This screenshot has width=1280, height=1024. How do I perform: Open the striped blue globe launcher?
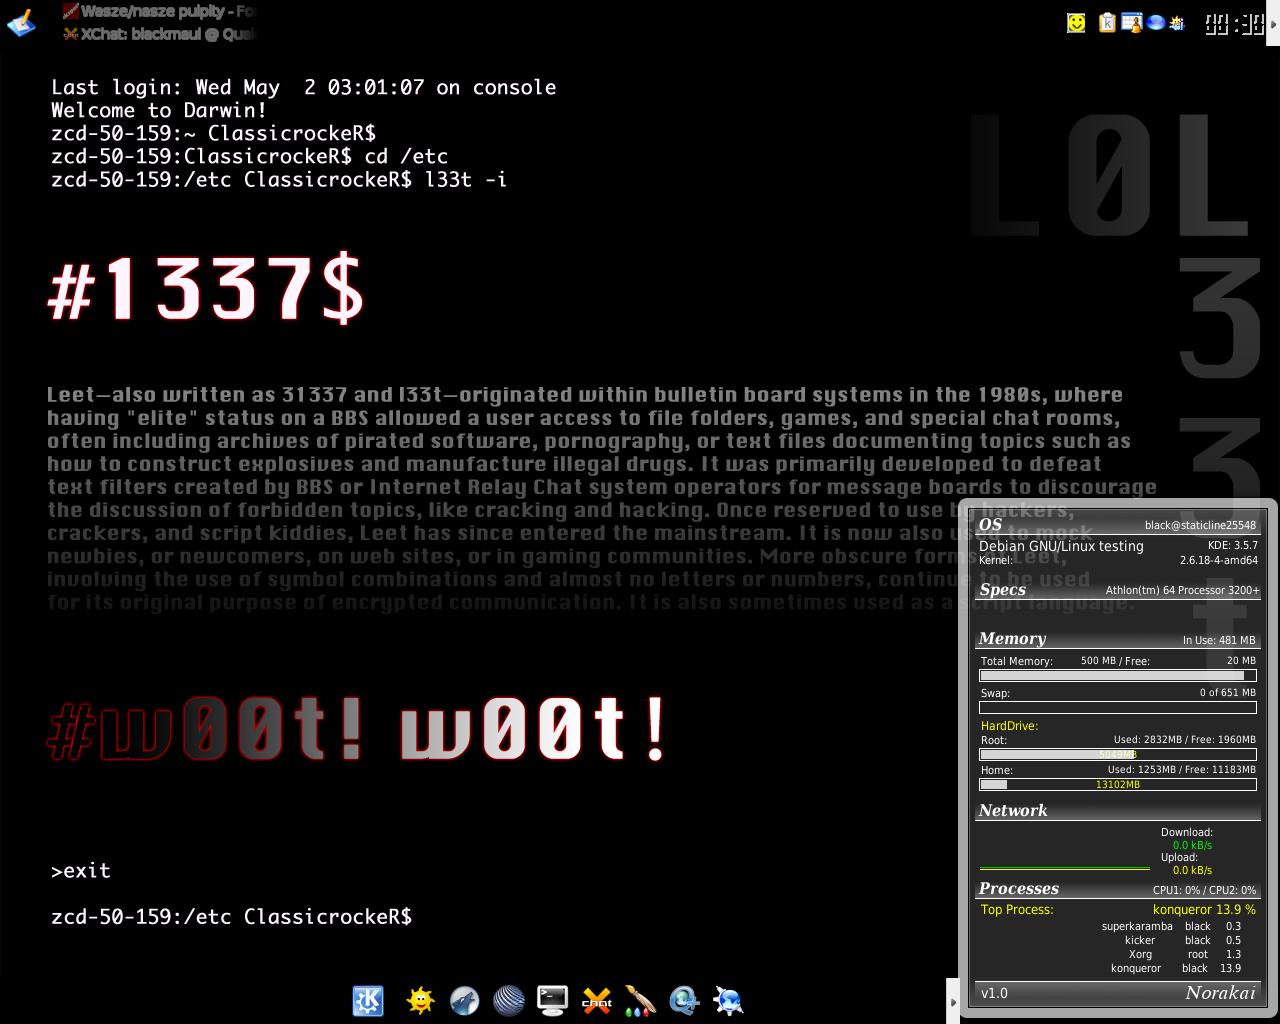point(509,1000)
